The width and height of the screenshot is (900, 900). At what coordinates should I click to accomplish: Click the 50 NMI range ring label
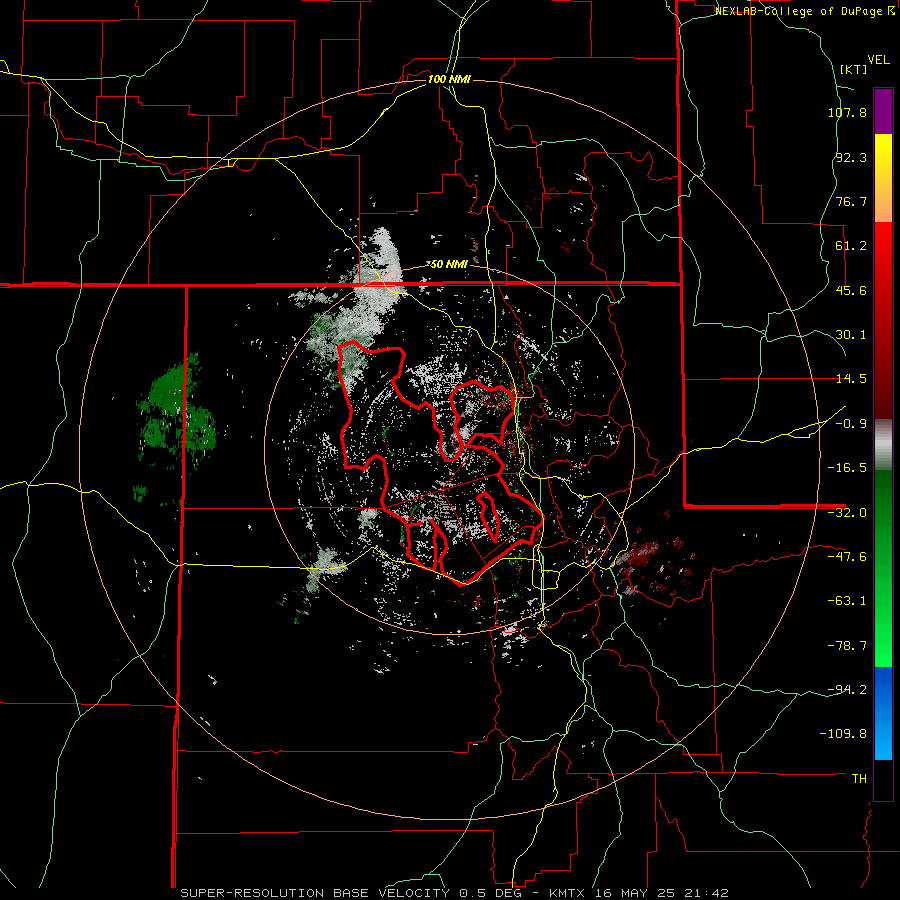point(449,264)
